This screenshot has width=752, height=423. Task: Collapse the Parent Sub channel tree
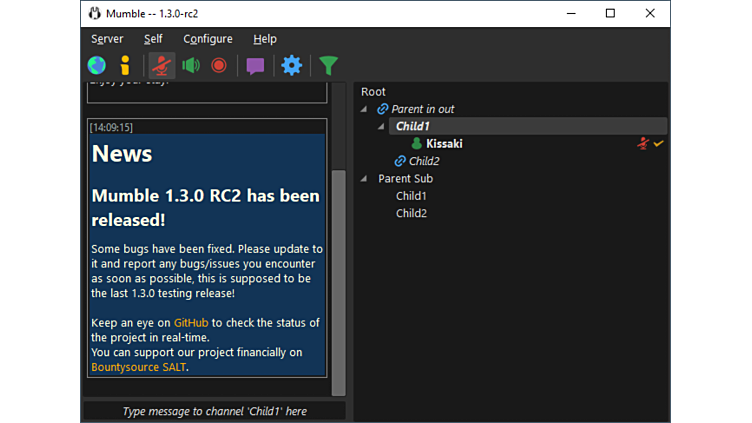364,179
